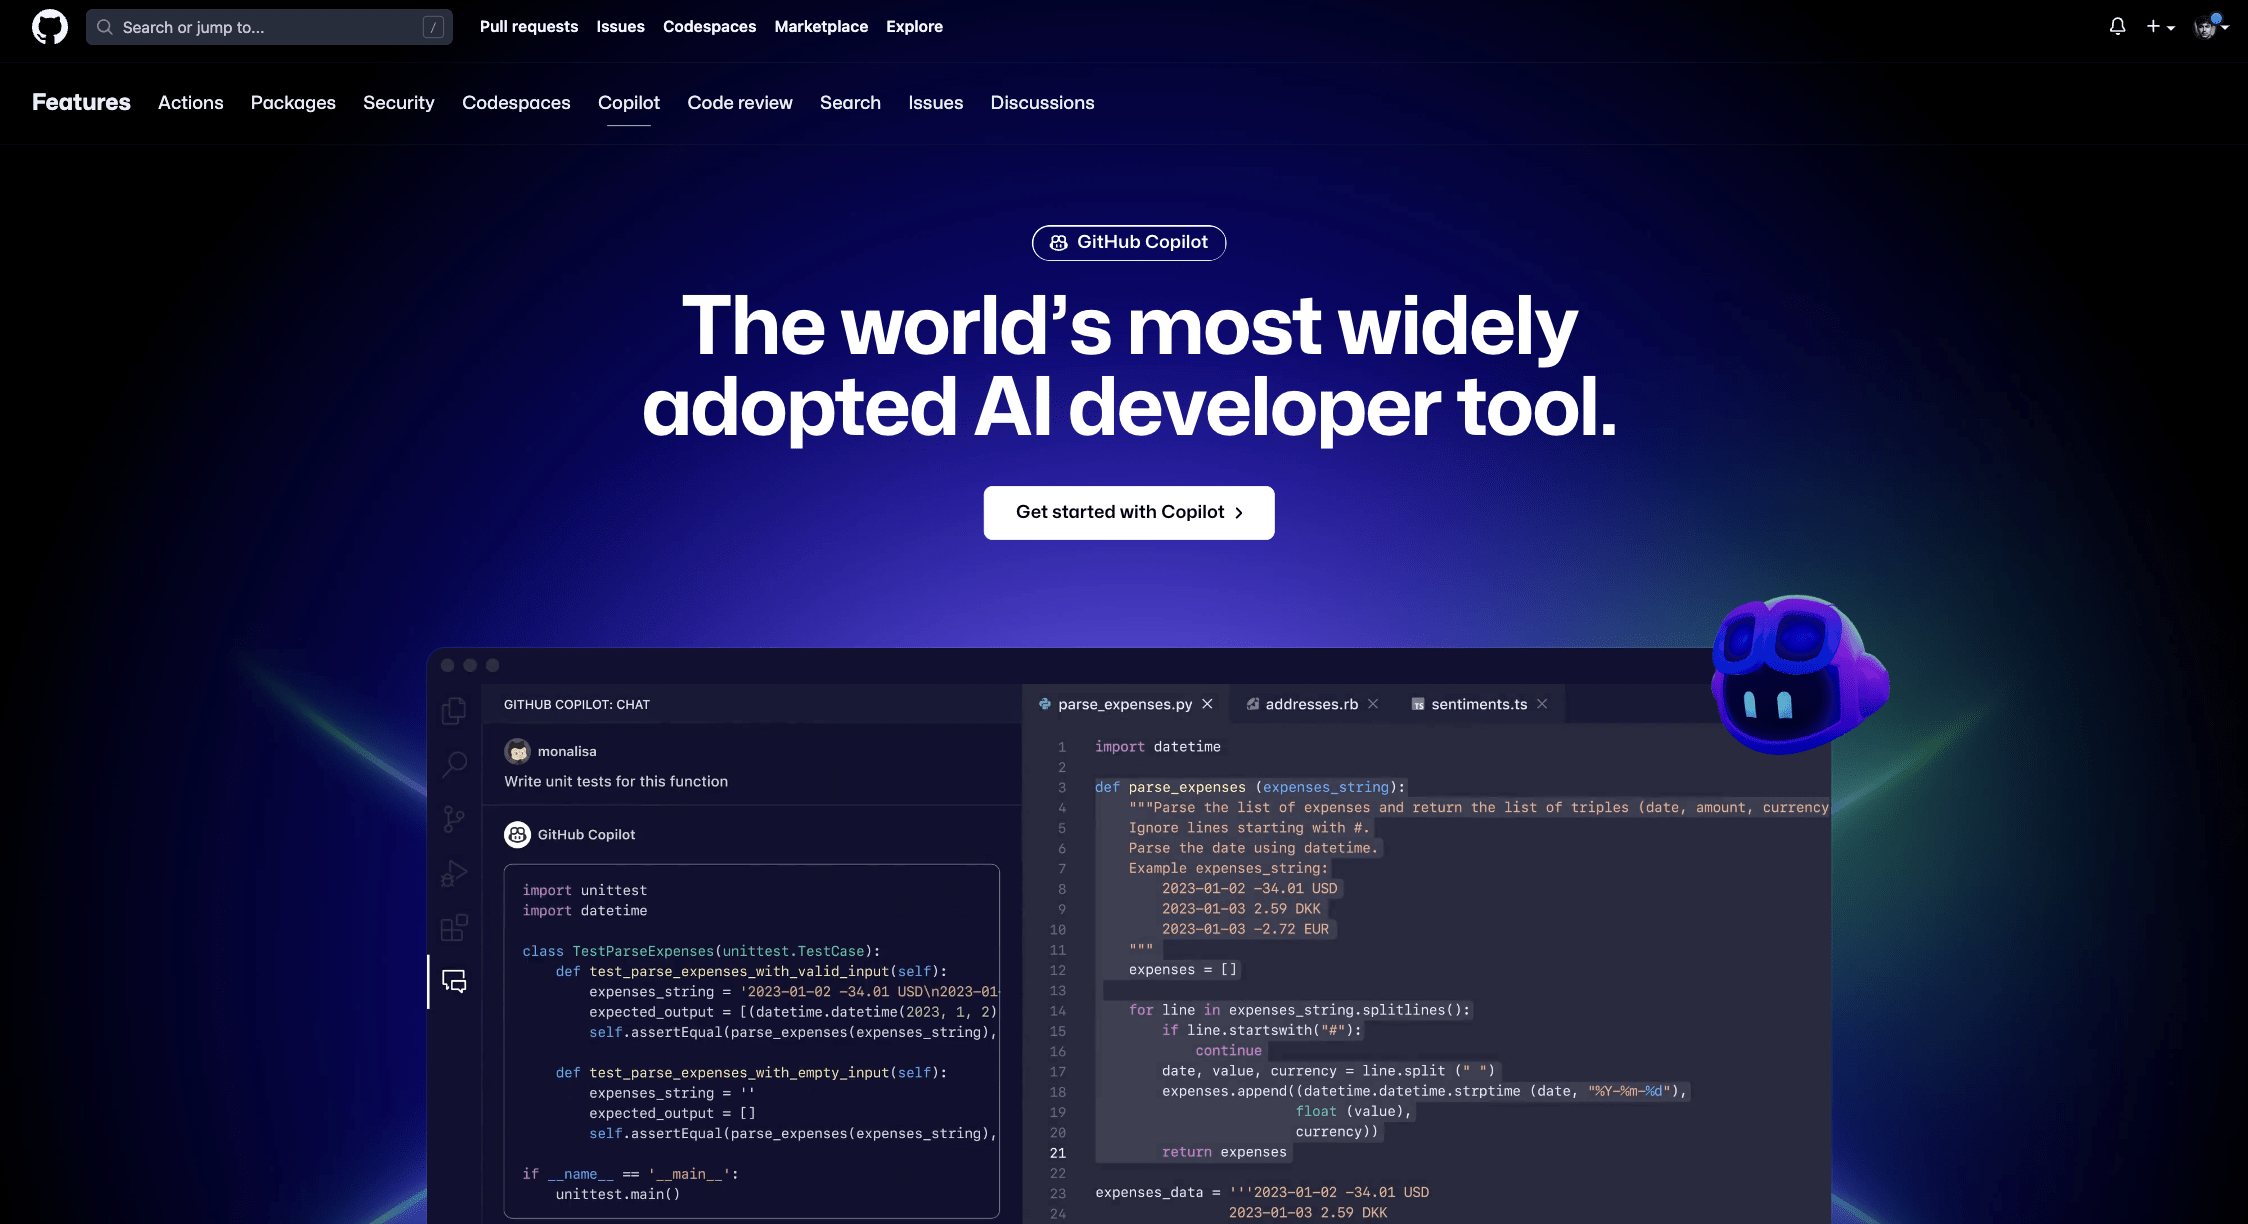Open Explore link
The height and width of the screenshot is (1224, 2248).
click(x=914, y=27)
